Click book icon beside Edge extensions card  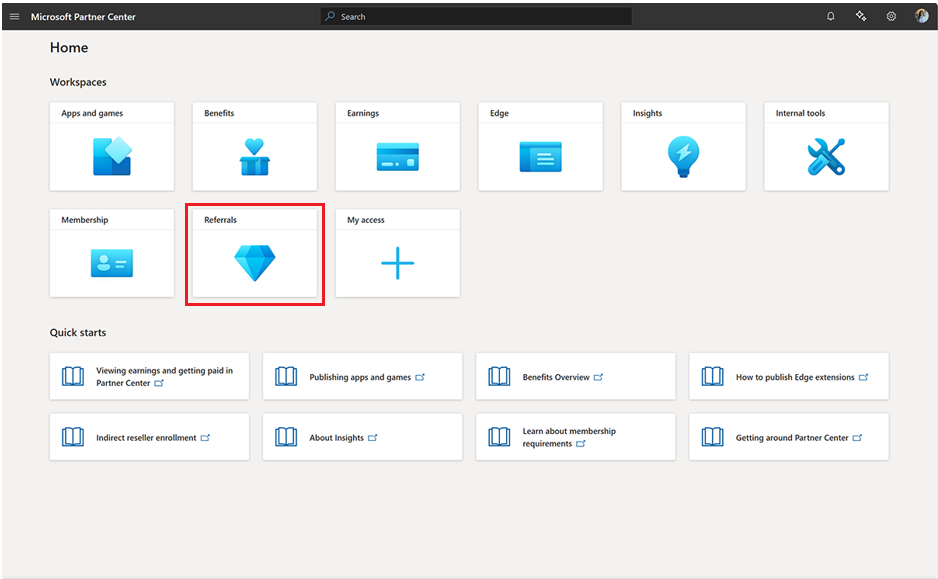pyautogui.click(x=712, y=376)
